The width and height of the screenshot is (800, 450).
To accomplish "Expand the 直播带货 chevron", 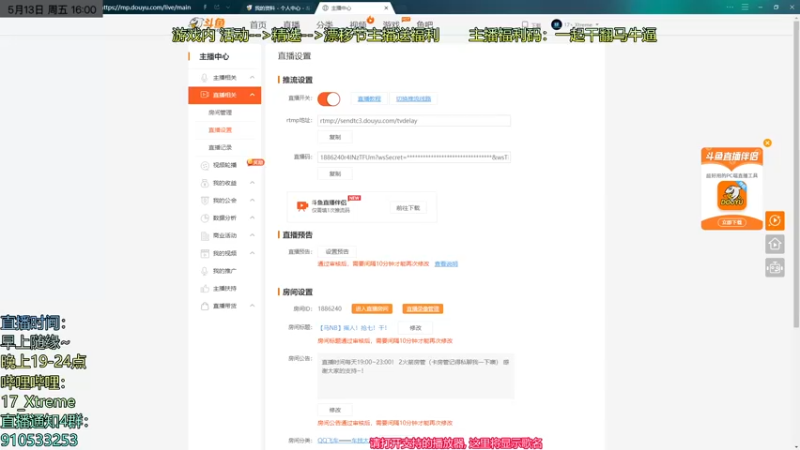I will pos(252,306).
